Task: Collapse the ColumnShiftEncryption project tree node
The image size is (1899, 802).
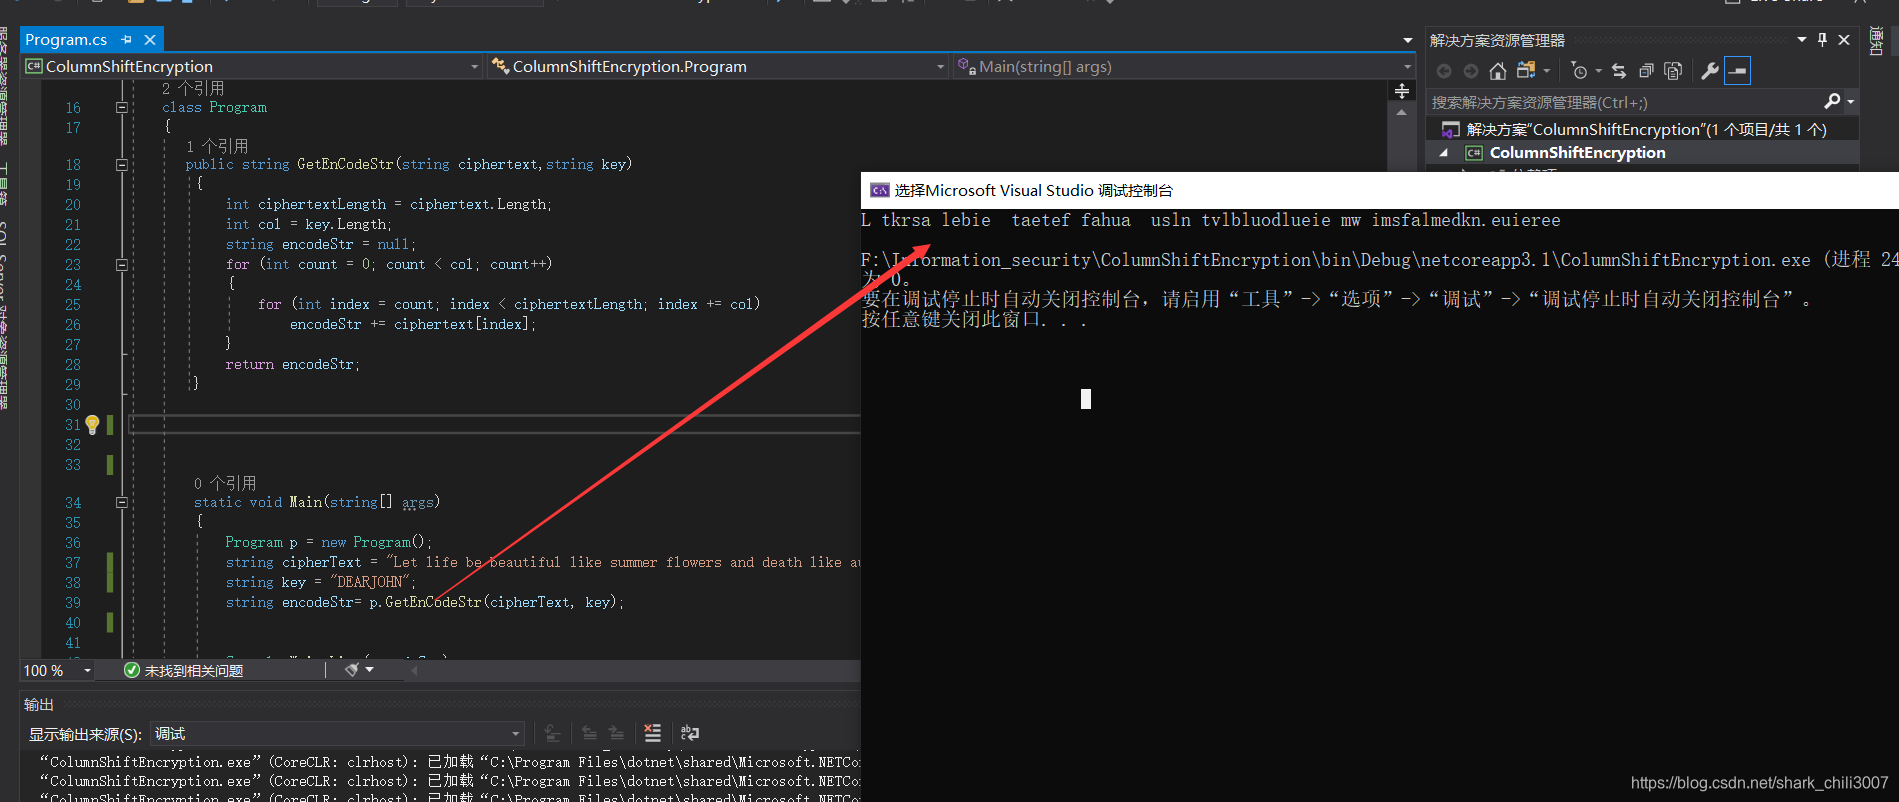Action: [x=1443, y=152]
